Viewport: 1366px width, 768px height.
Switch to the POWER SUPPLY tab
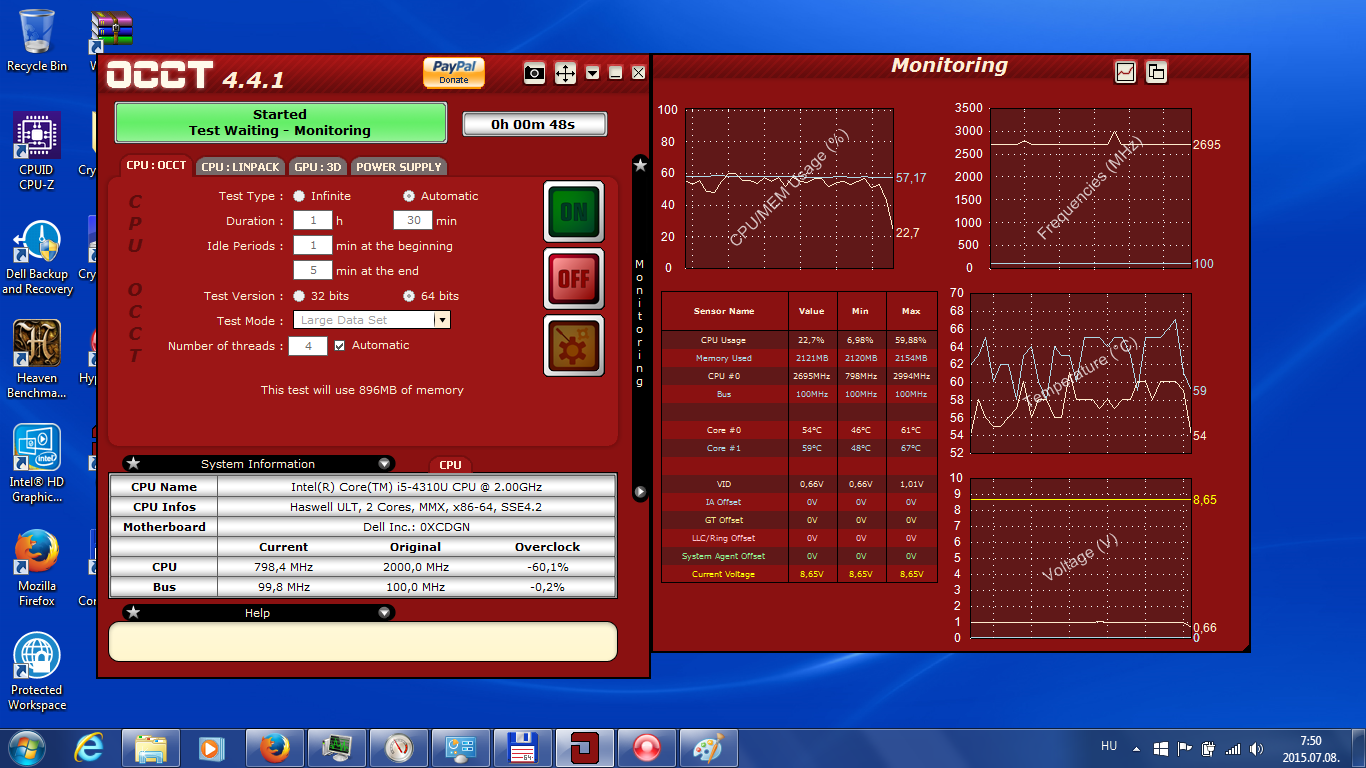point(398,167)
